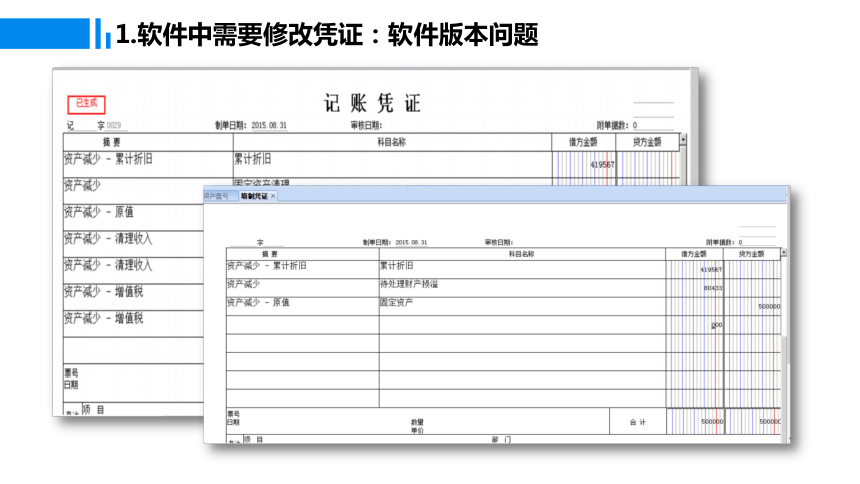Click debit total 500000 beside 合计

pos(712,422)
